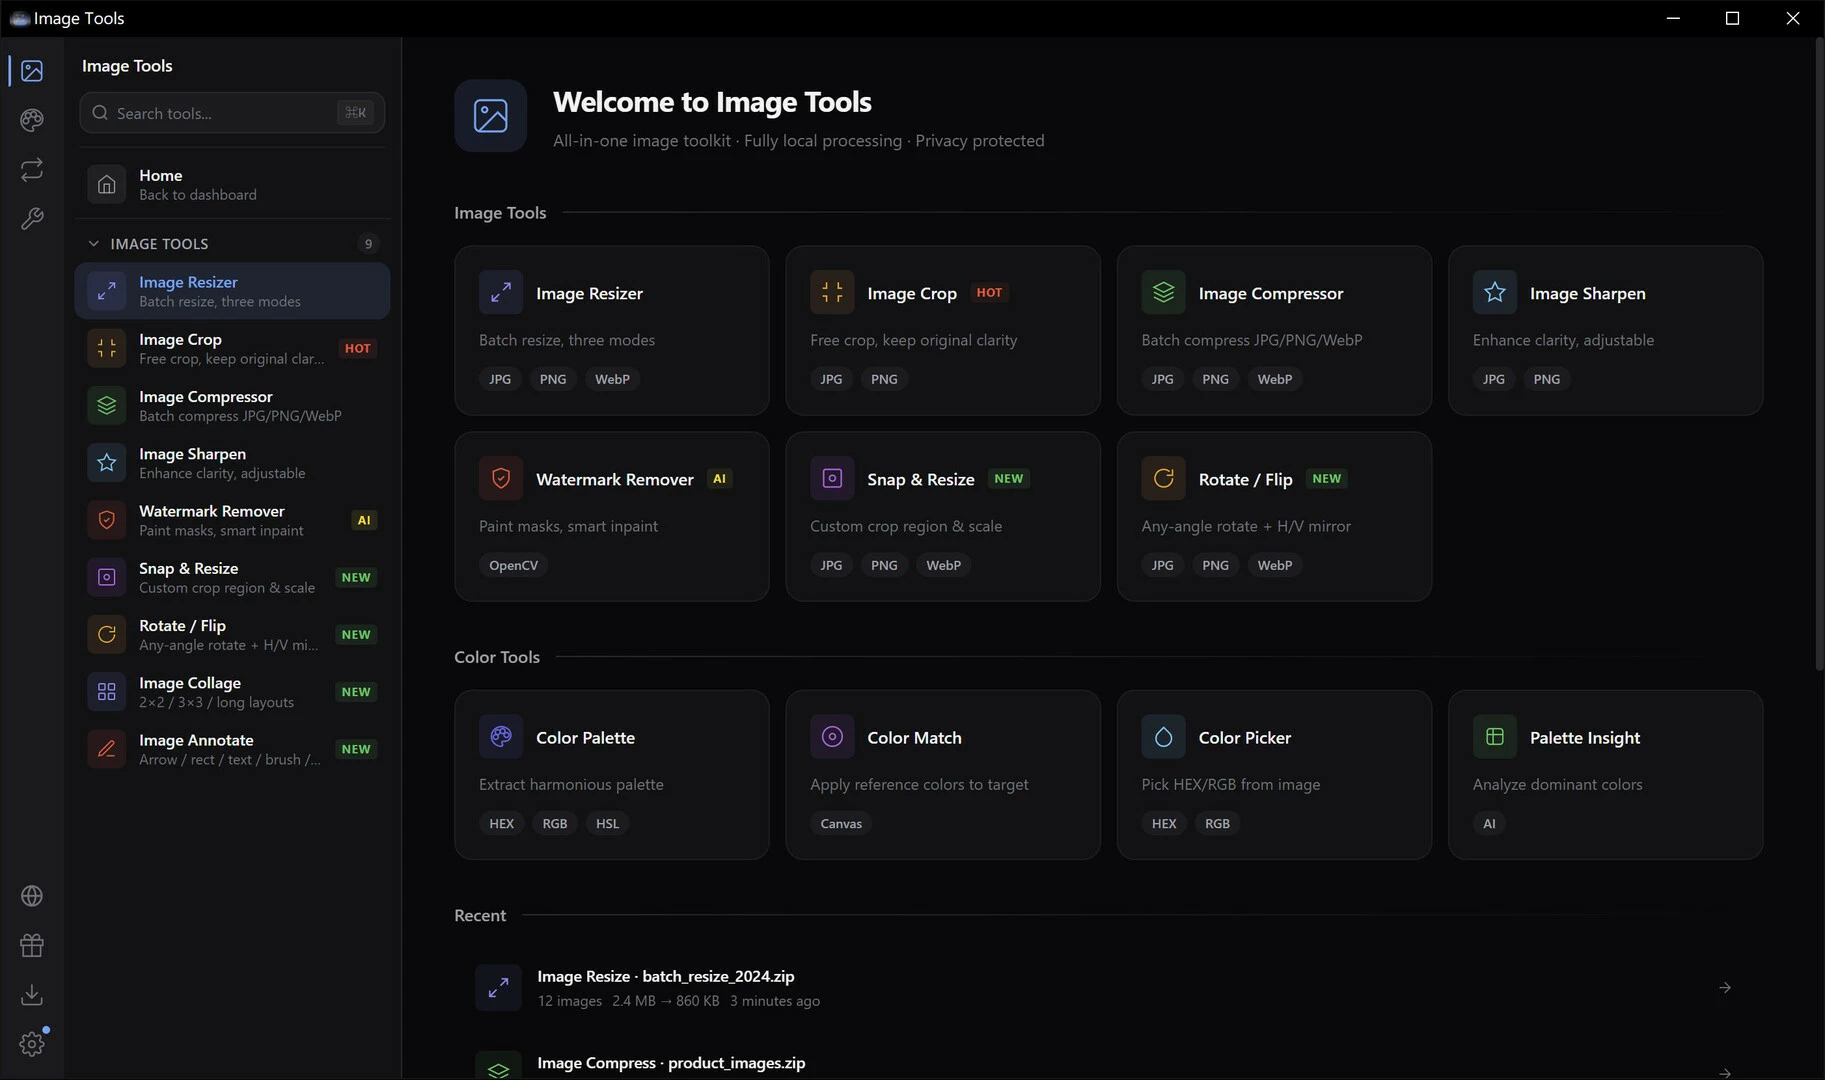Click the gift box icon
The width and height of the screenshot is (1825, 1080).
pos(32,945)
